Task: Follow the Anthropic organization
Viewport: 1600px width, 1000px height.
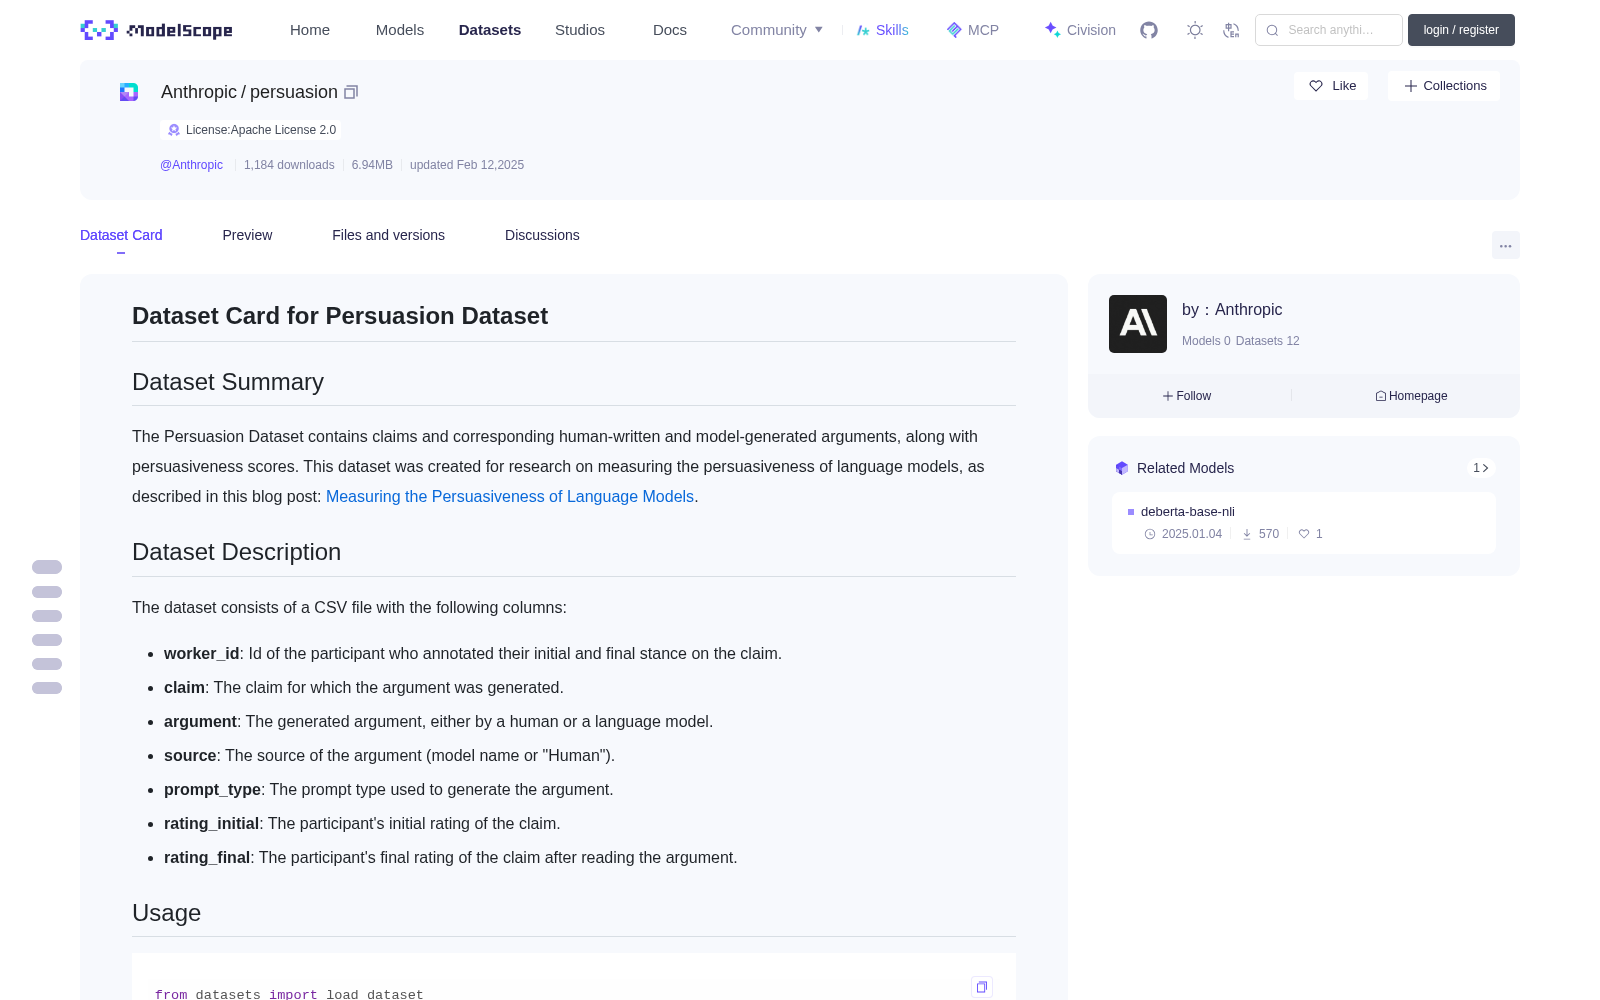Action: pos(1187,396)
